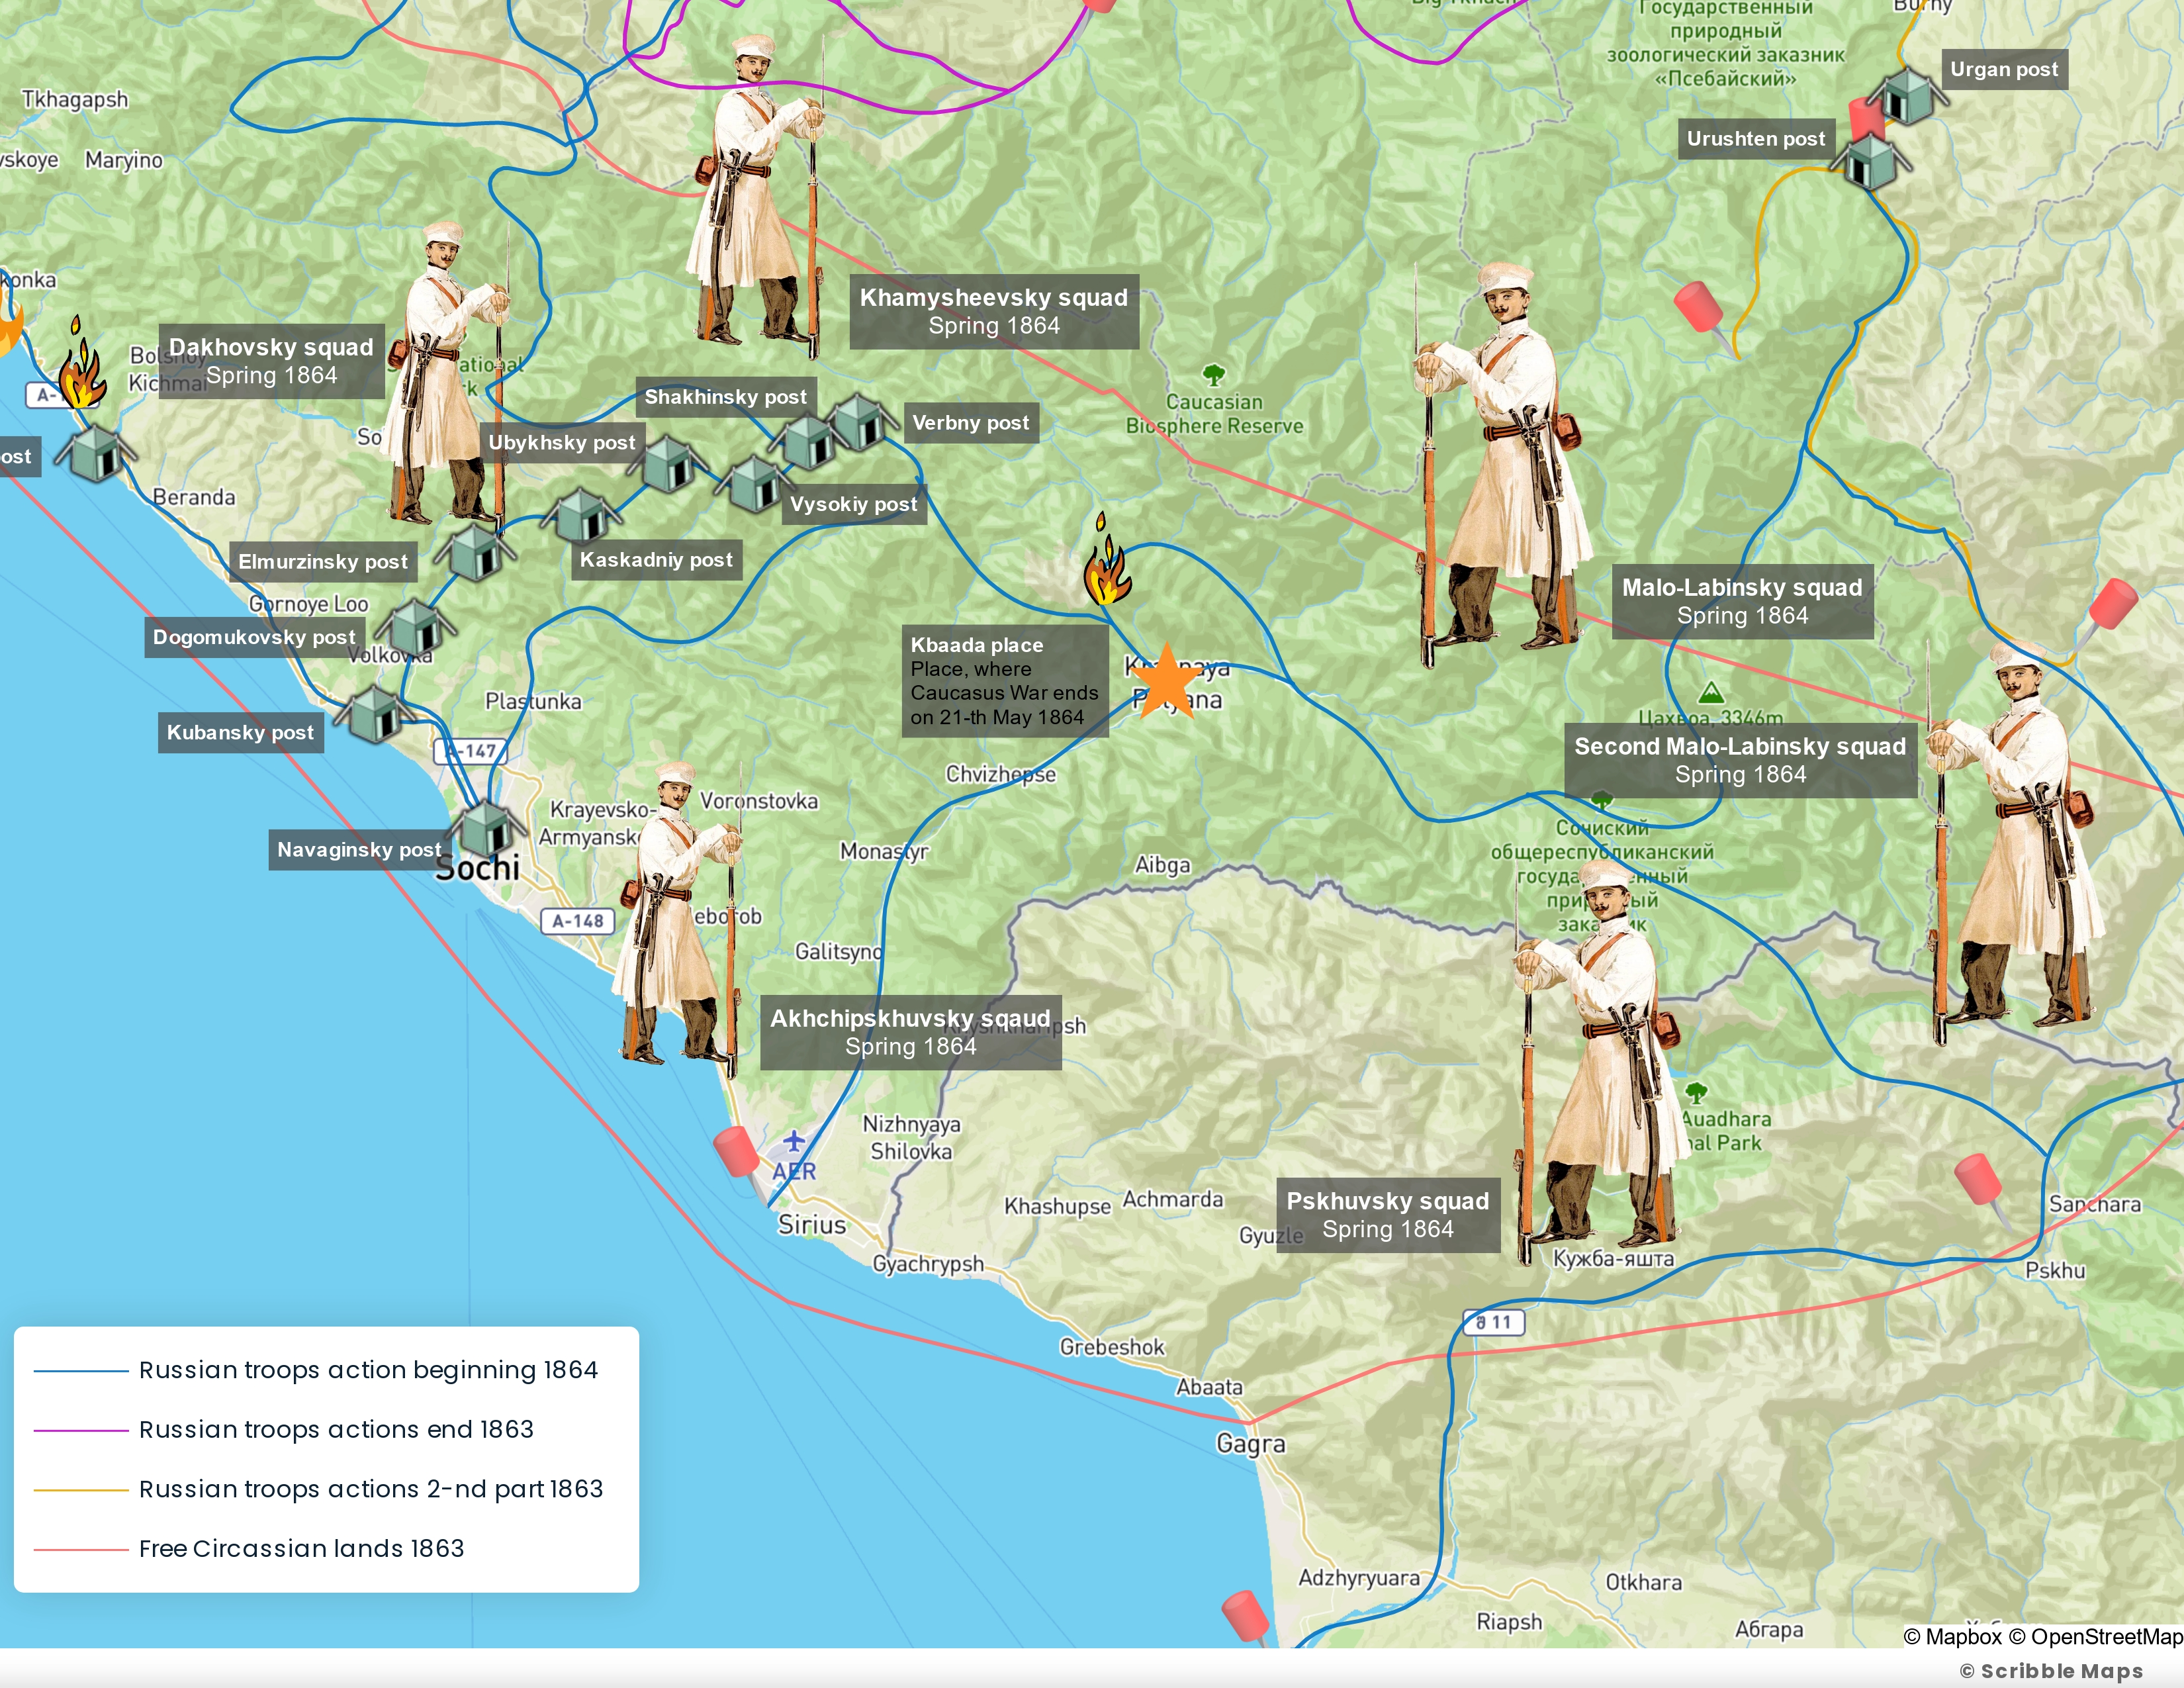Click the blue legend line swatch
Viewport: 2184px width, 1688px height.
(x=81, y=1371)
